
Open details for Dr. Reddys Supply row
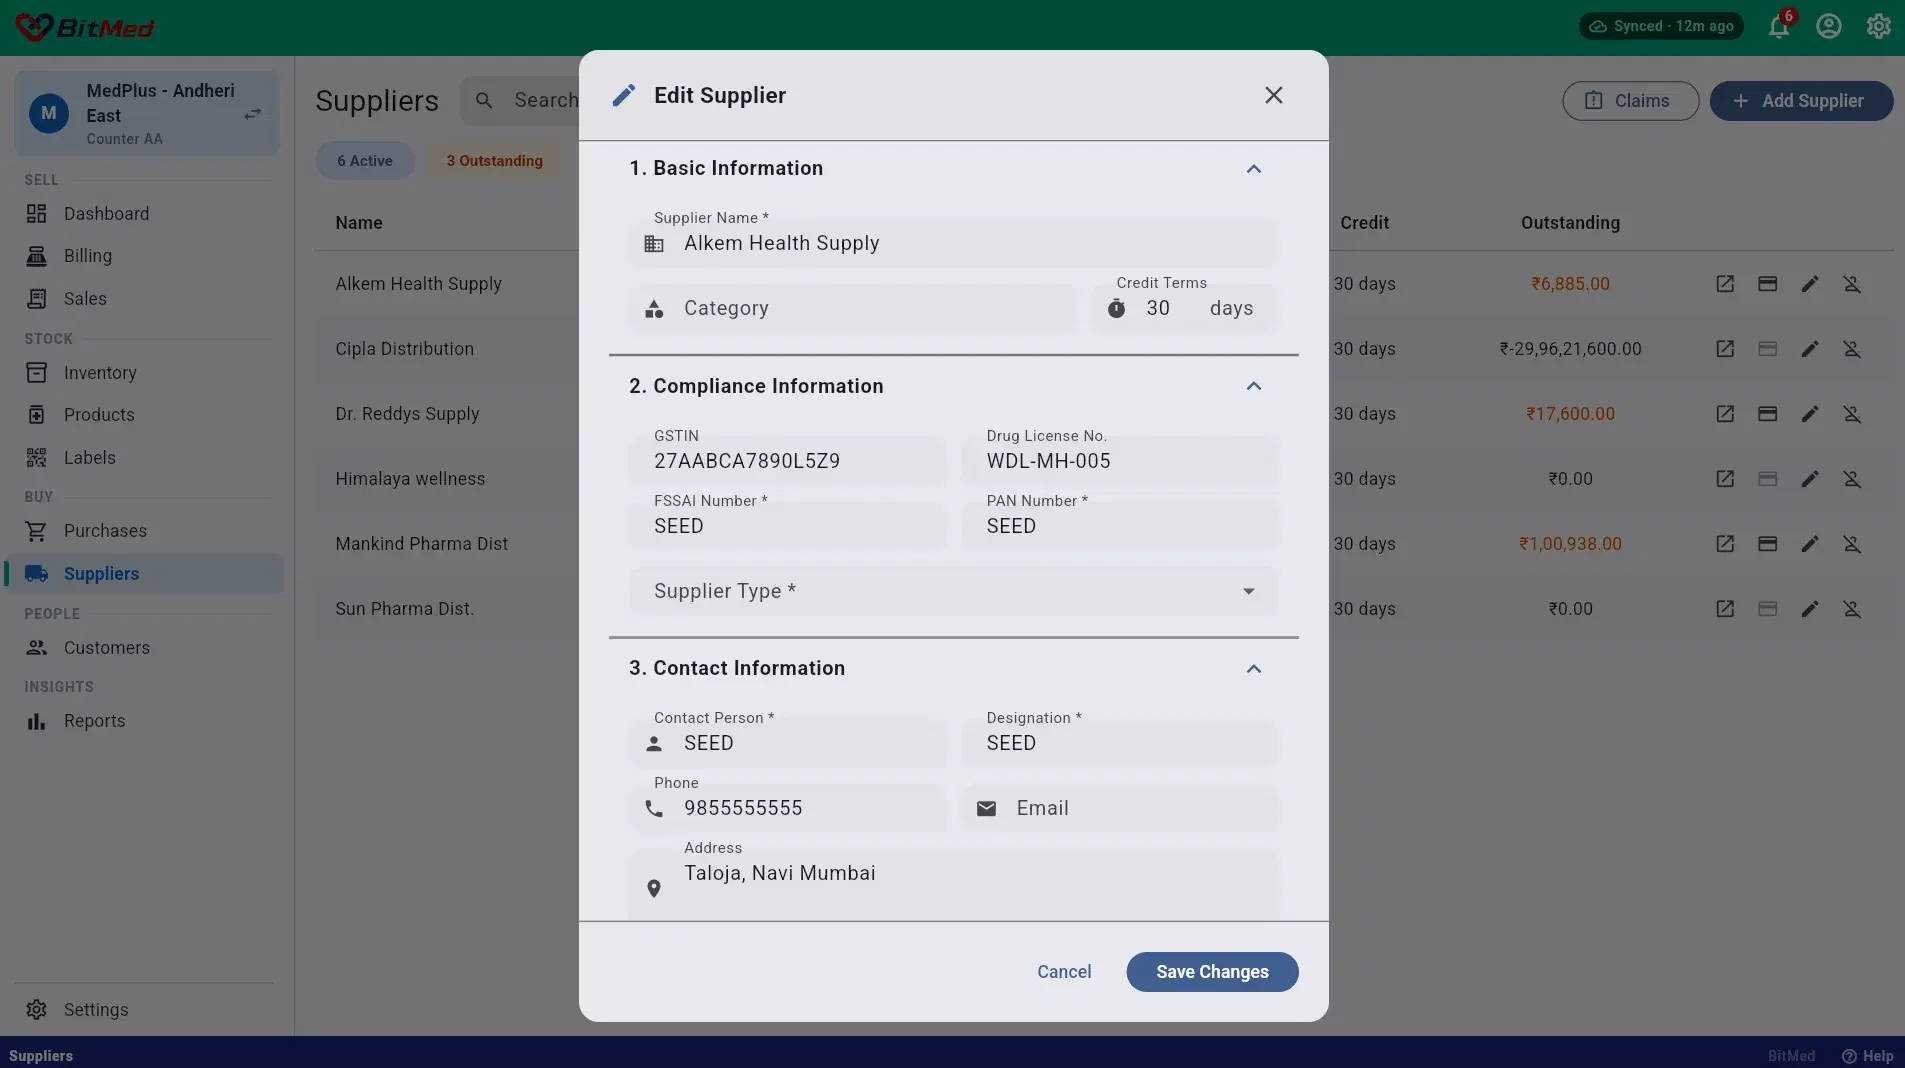point(1725,414)
